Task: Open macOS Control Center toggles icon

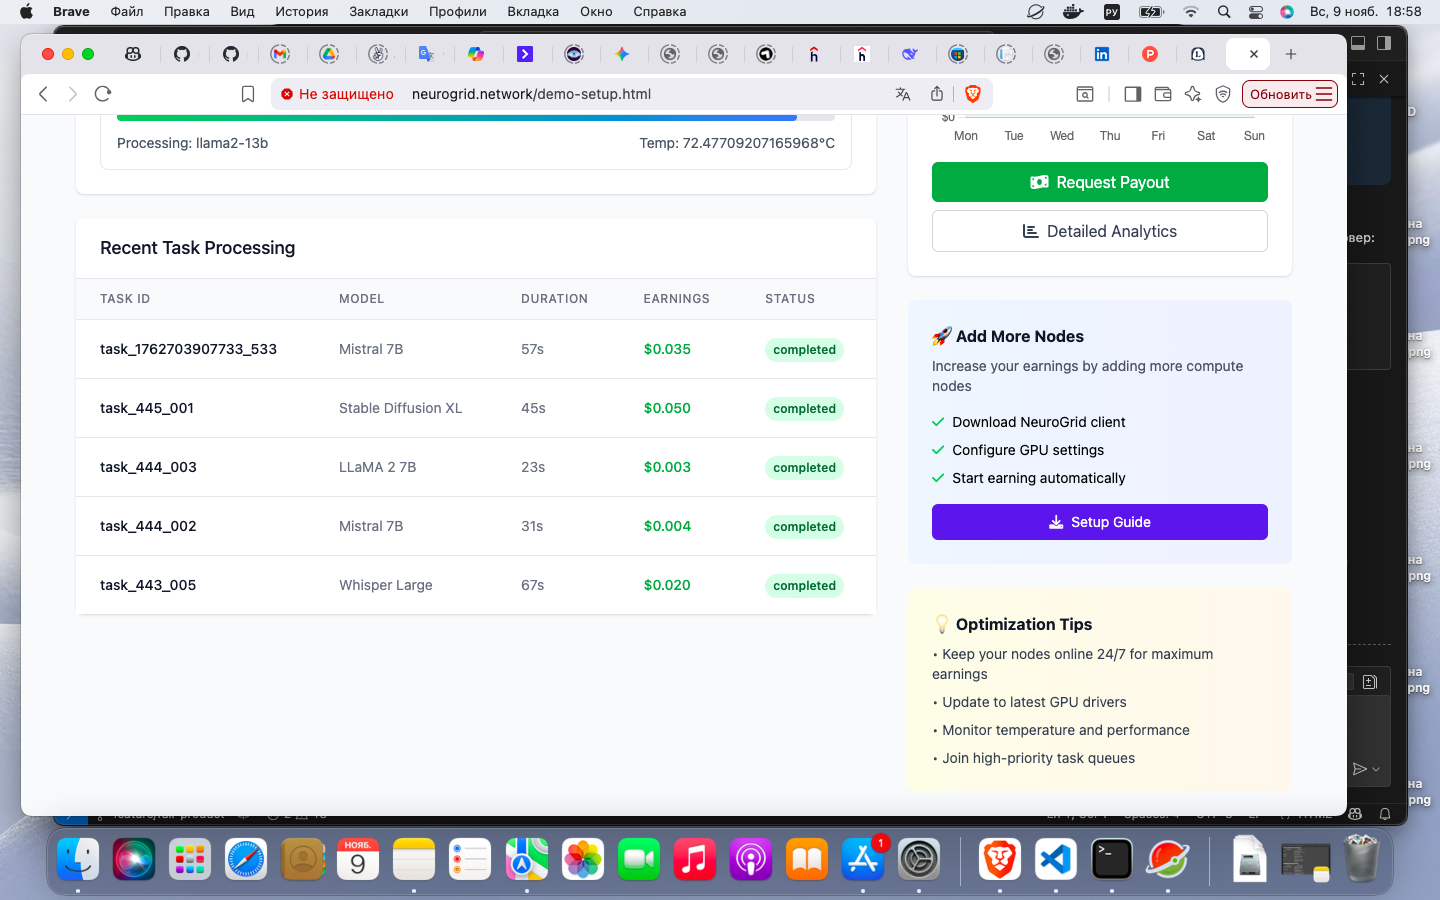Action: [1256, 12]
